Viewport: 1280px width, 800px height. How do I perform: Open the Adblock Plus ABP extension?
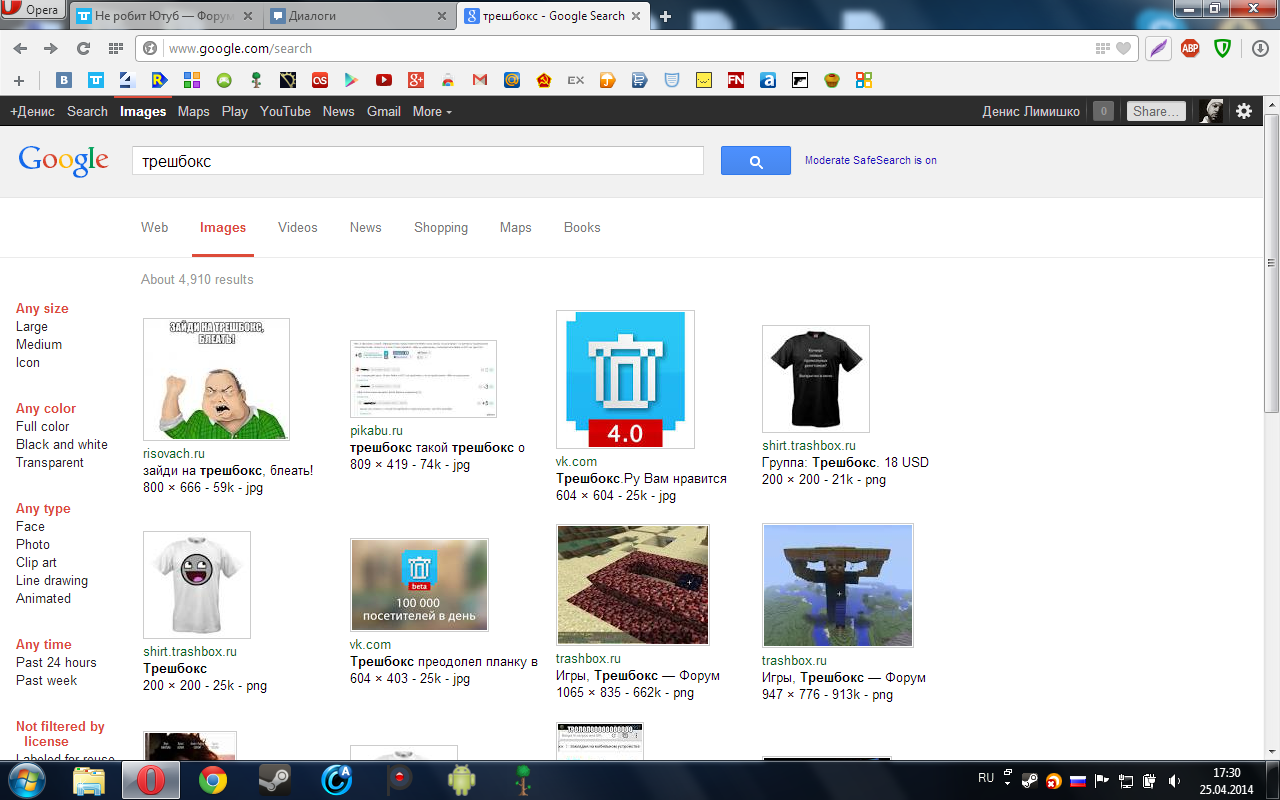click(x=1190, y=48)
